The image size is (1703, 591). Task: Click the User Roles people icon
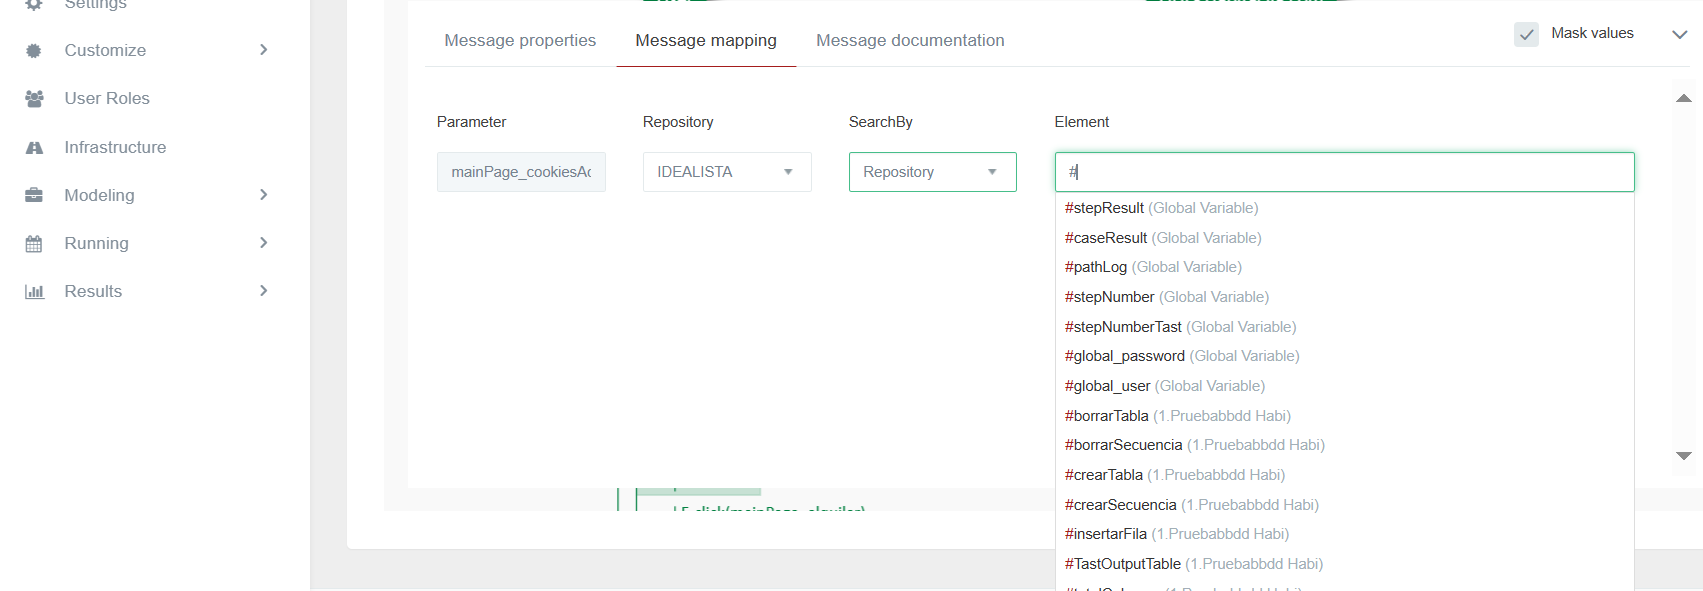(x=34, y=99)
